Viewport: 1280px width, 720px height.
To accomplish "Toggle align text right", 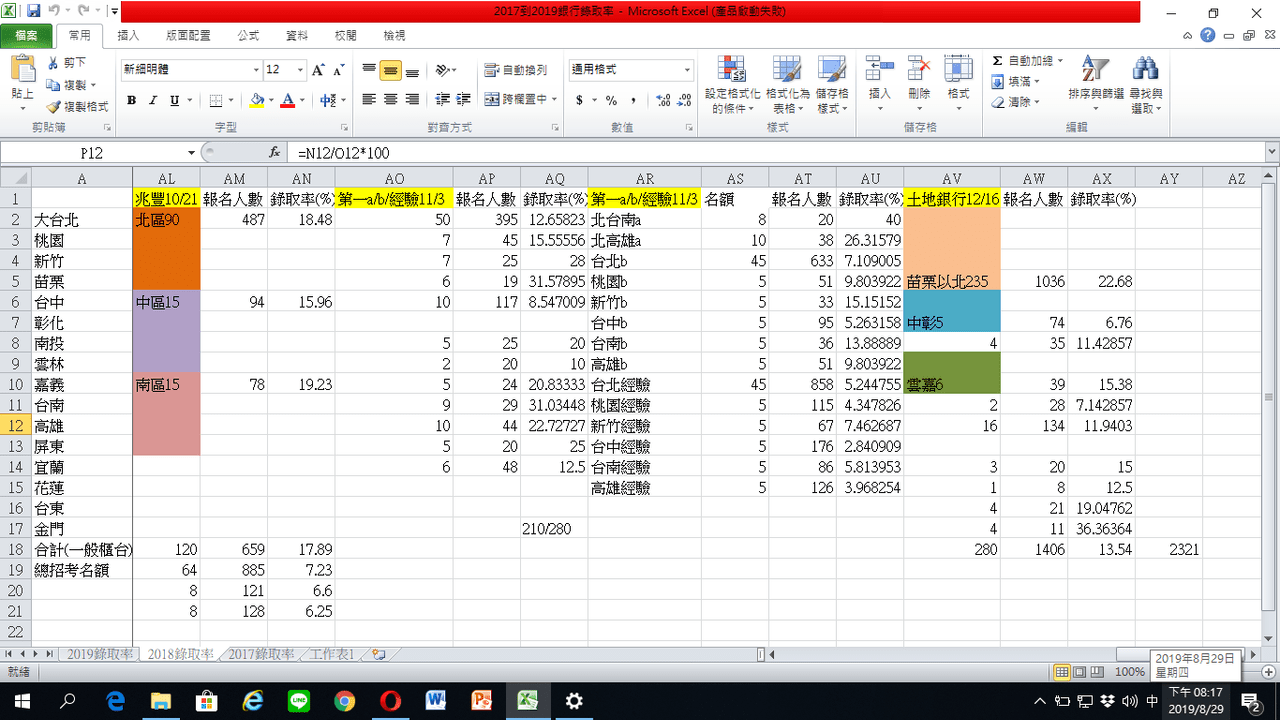I will click(412, 100).
